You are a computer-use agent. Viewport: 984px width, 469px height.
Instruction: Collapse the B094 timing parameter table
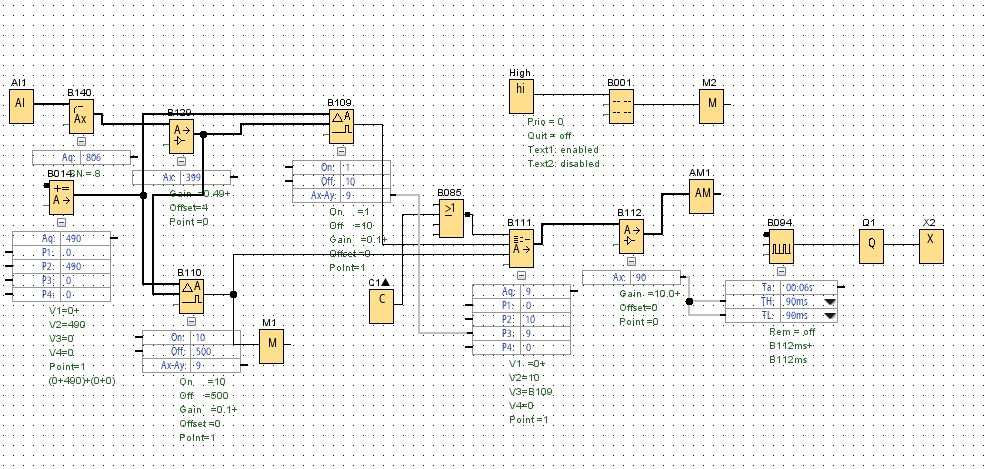pyautogui.click(x=780, y=269)
